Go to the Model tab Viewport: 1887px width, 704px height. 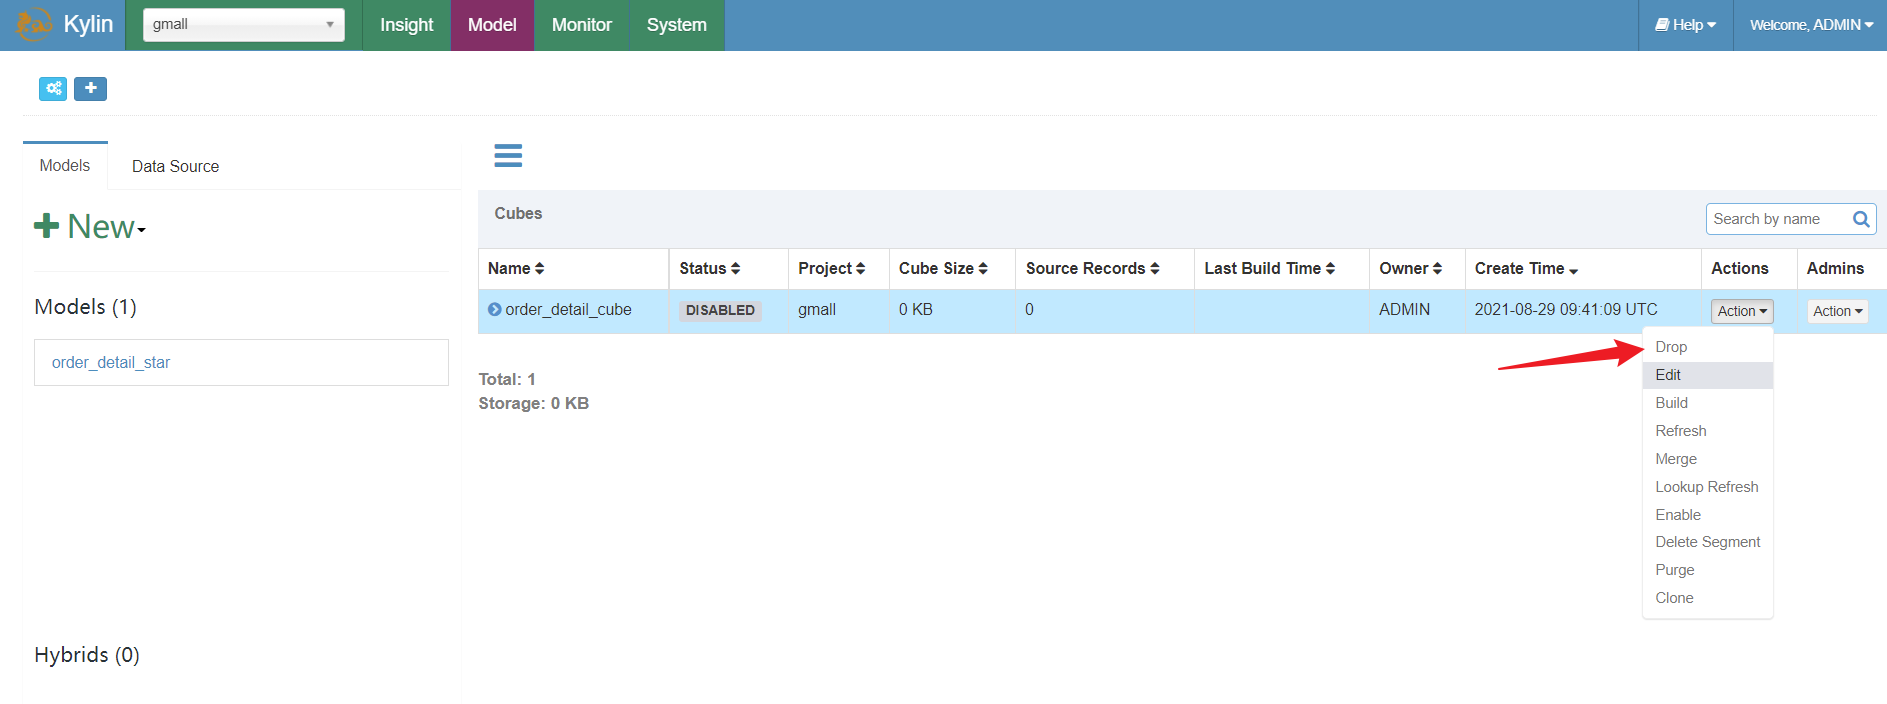click(x=492, y=25)
